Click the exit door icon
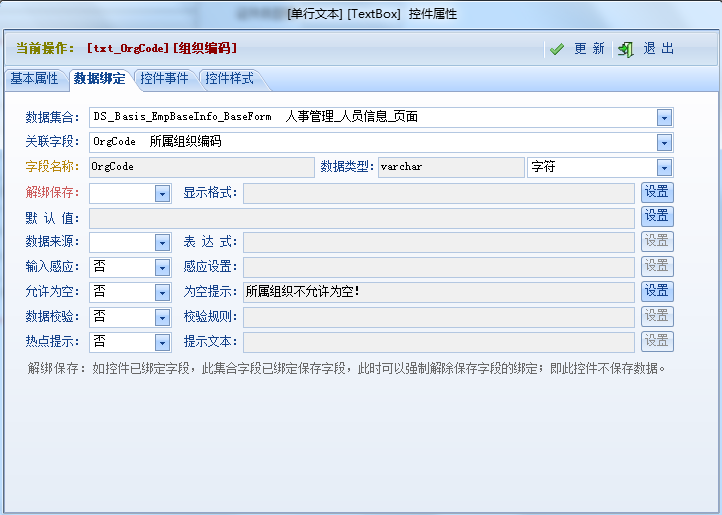The width and height of the screenshot is (722, 515). (627, 49)
